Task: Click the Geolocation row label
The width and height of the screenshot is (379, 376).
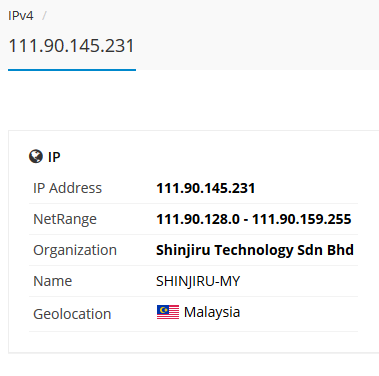Action: [x=72, y=314]
